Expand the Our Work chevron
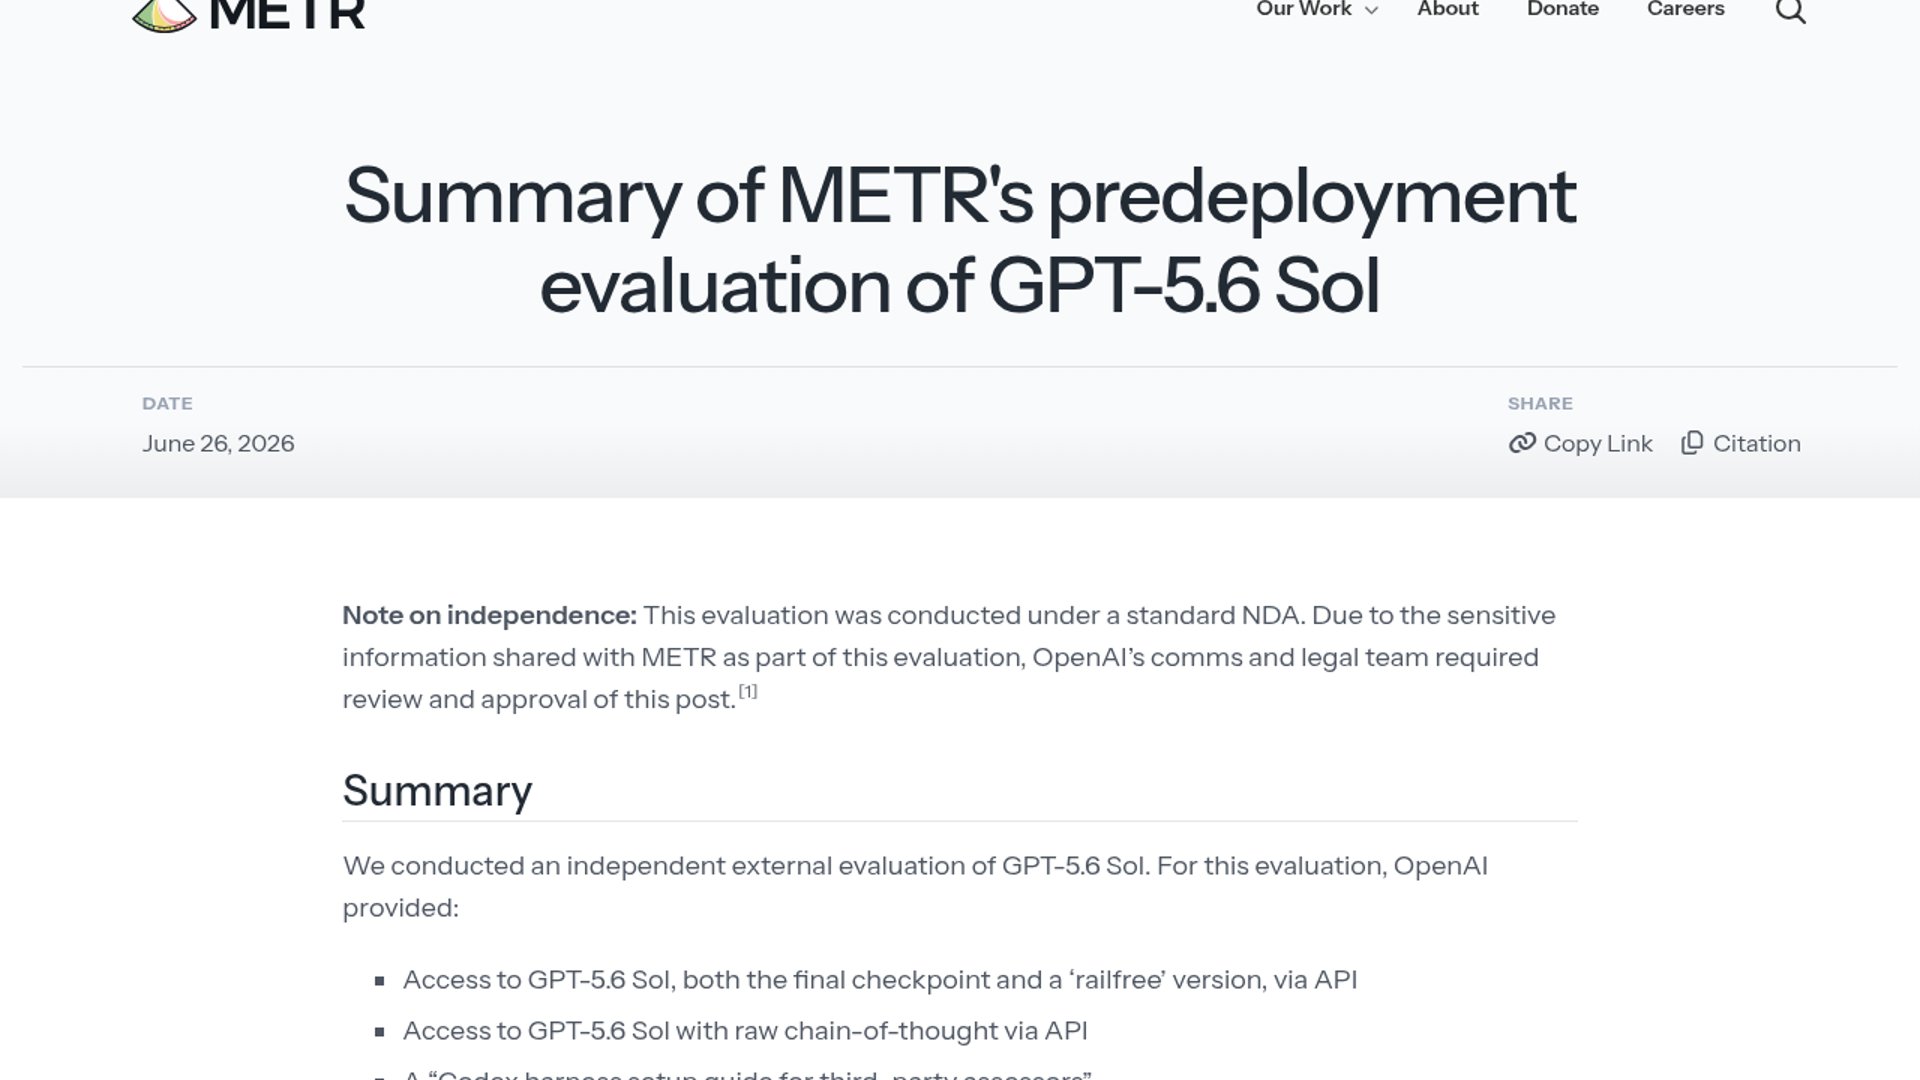Image resolution: width=1920 pixels, height=1080 pixels. (x=1371, y=11)
